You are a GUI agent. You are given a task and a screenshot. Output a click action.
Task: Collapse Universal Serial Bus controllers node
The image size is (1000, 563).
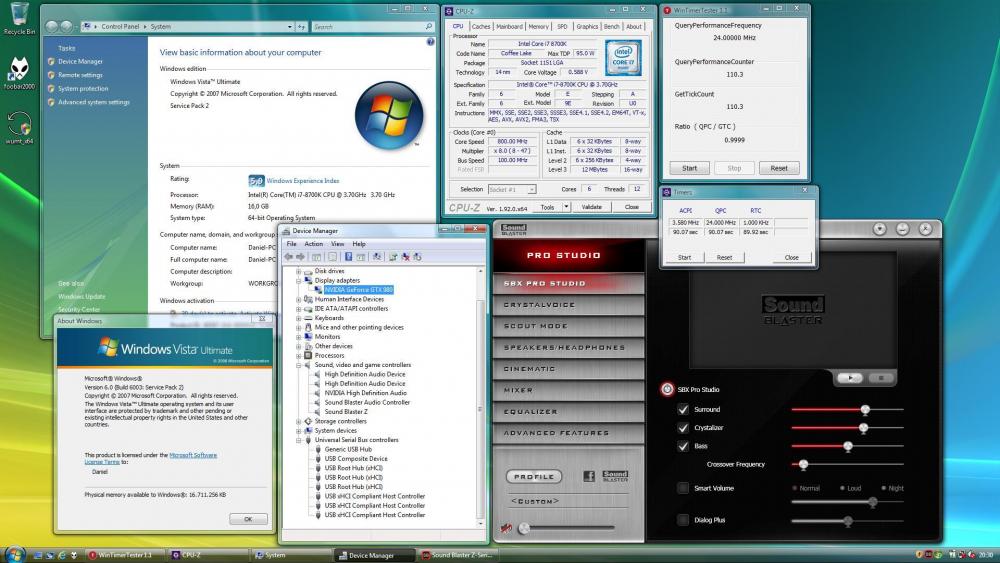click(298, 440)
